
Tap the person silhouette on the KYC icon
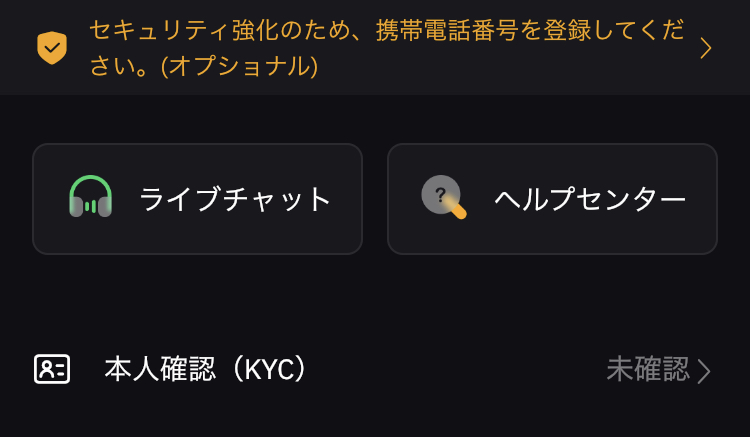(46, 369)
